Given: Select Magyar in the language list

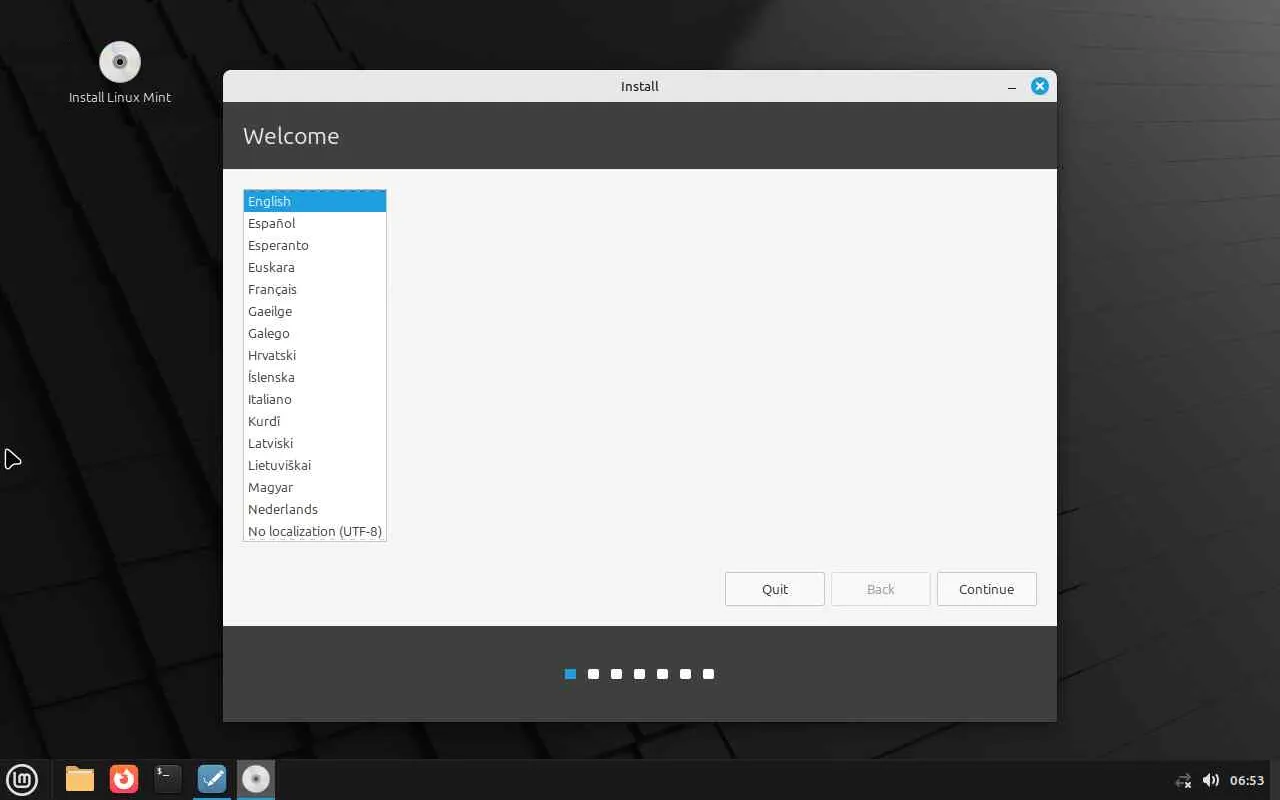Looking at the screenshot, I should (x=315, y=487).
